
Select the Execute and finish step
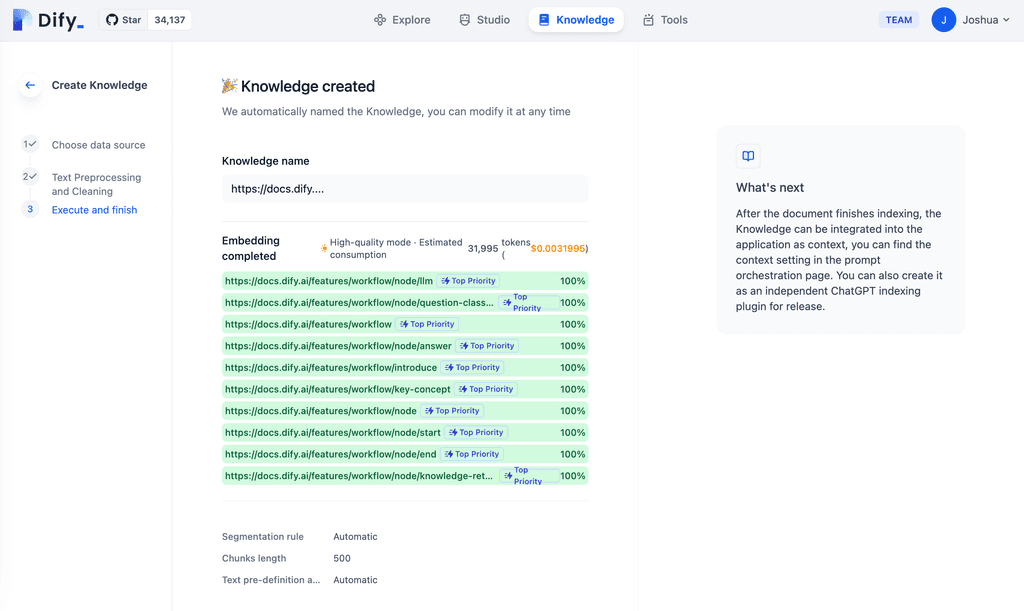click(94, 210)
